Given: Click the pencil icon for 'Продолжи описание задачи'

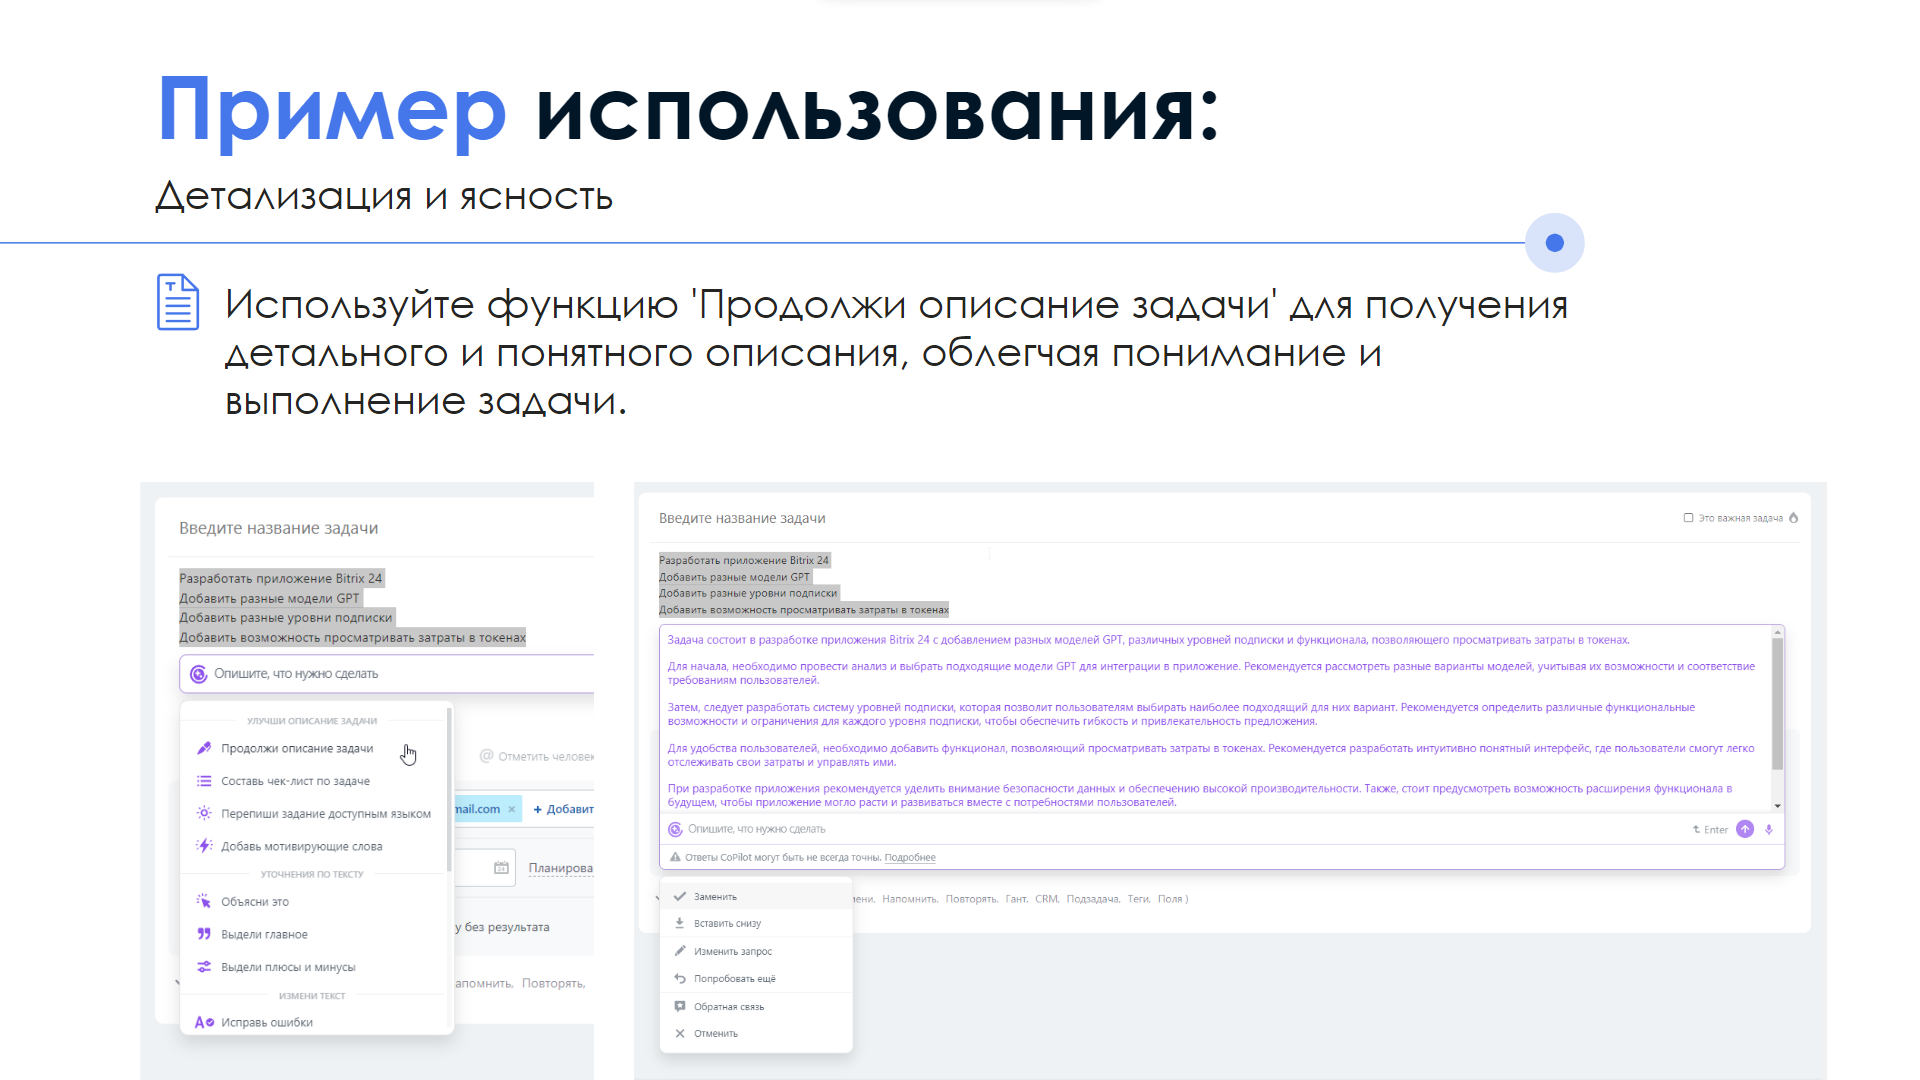Looking at the screenshot, I should [204, 748].
